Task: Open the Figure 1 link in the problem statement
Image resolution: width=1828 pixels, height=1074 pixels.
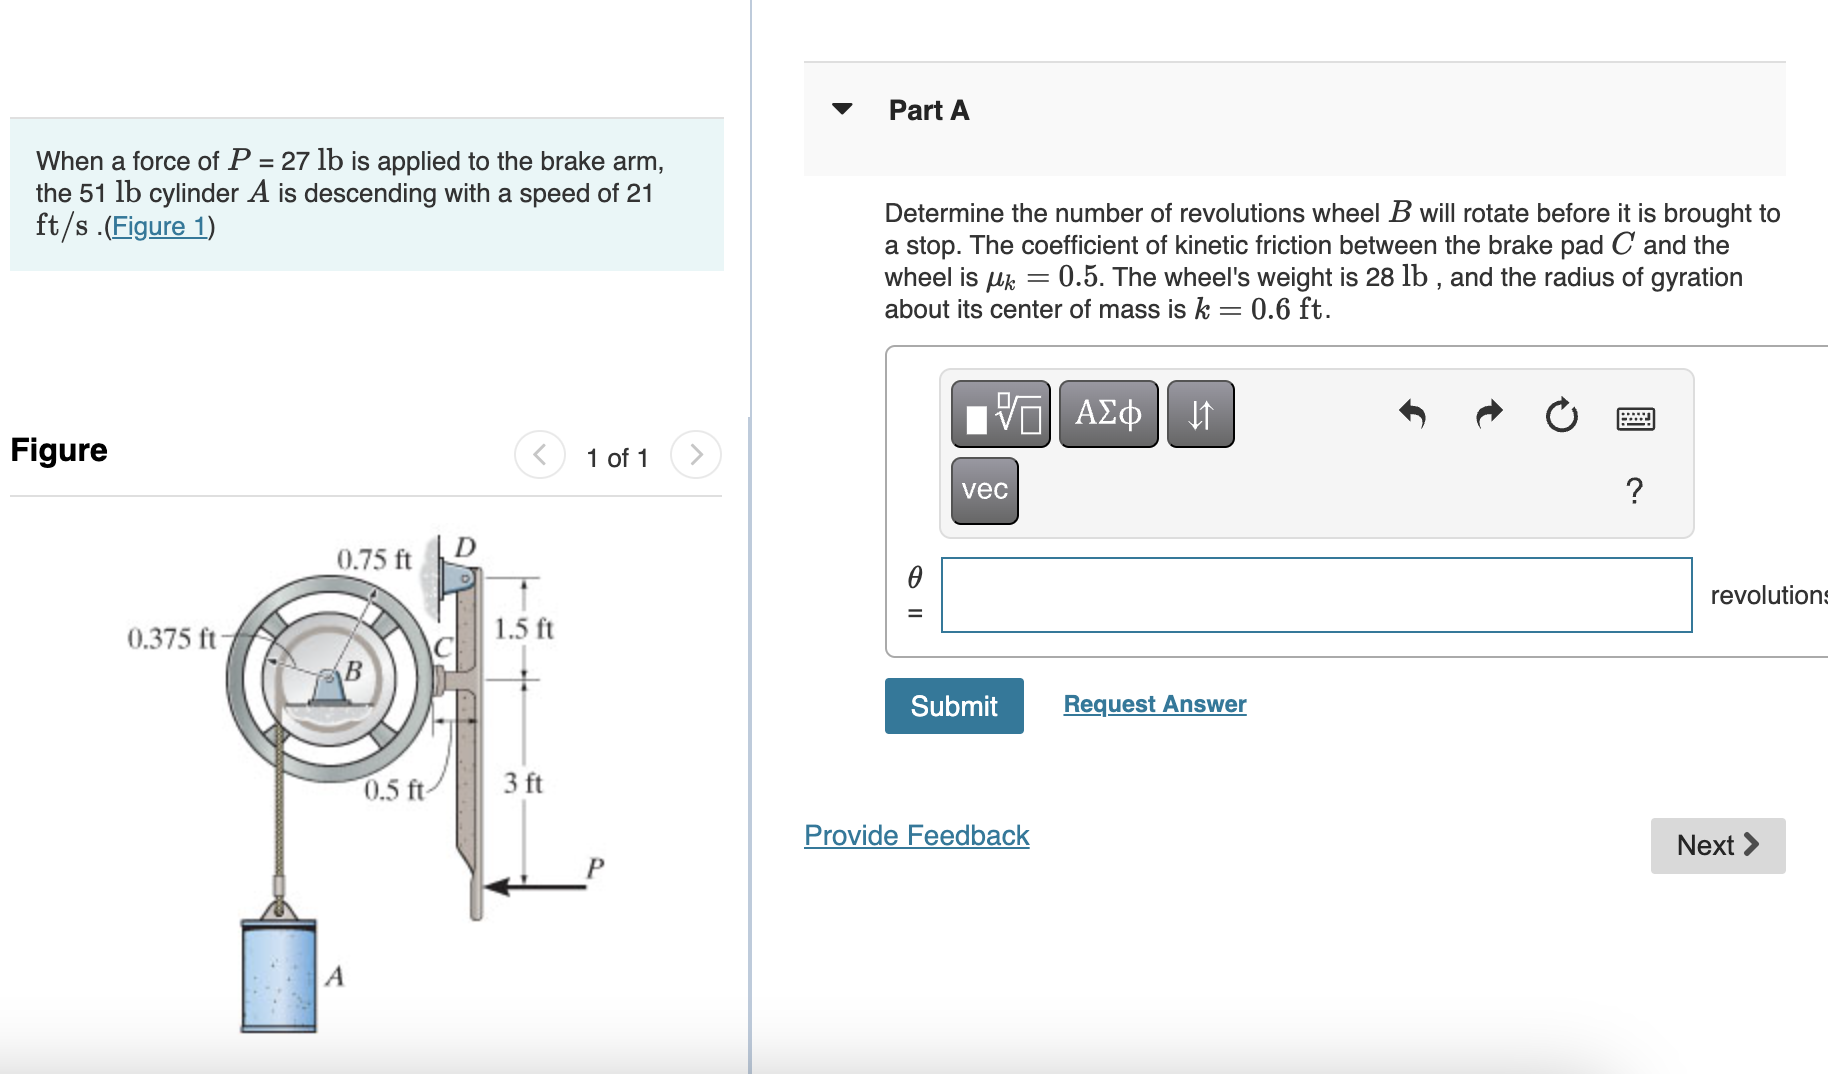Action: [x=160, y=226]
